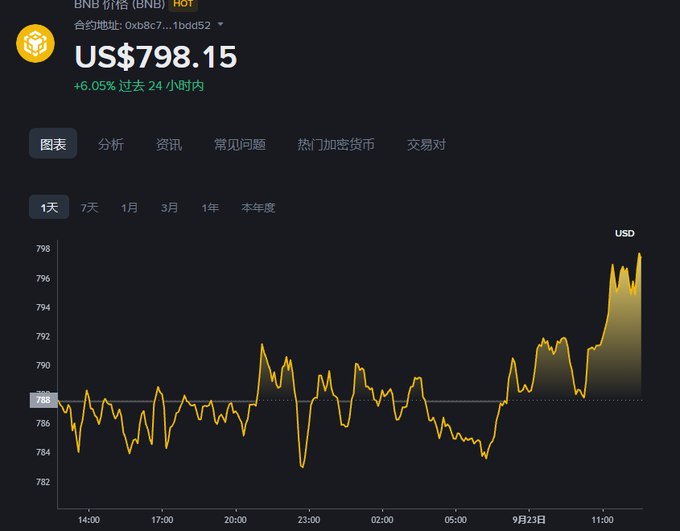Expand the contract address dropdown arrow

tap(220, 25)
